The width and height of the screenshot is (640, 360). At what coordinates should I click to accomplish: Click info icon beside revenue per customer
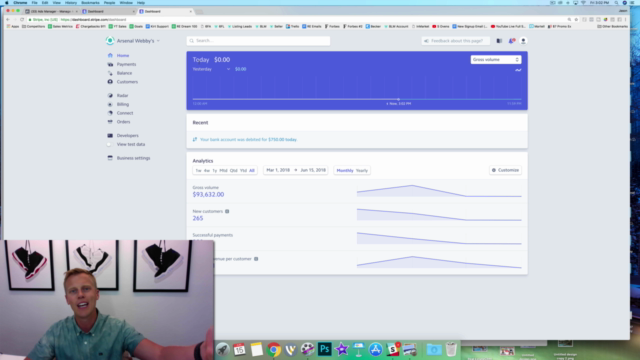[x=256, y=259]
